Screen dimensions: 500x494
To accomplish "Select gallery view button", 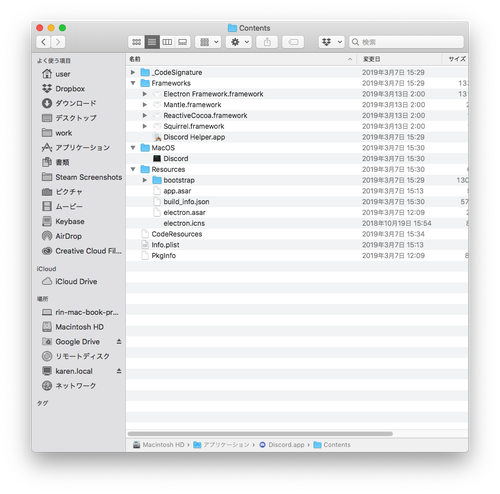I will coord(182,42).
